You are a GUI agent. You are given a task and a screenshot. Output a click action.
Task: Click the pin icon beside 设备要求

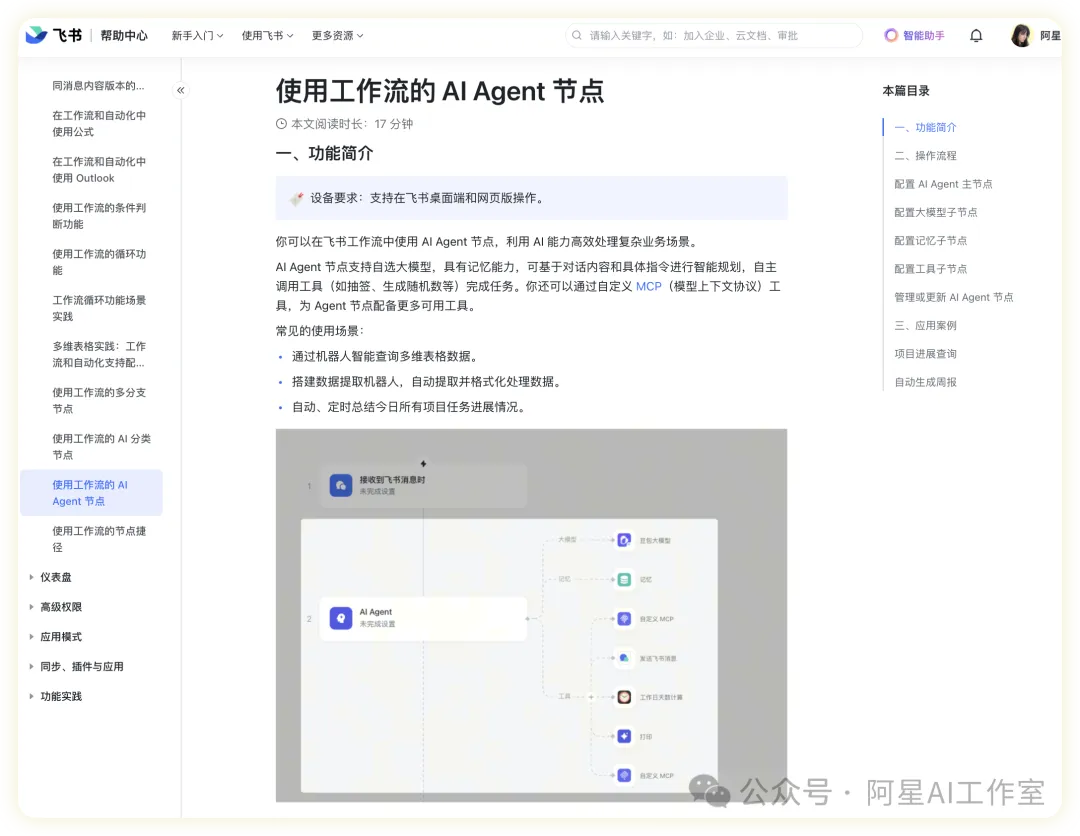click(x=297, y=198)
